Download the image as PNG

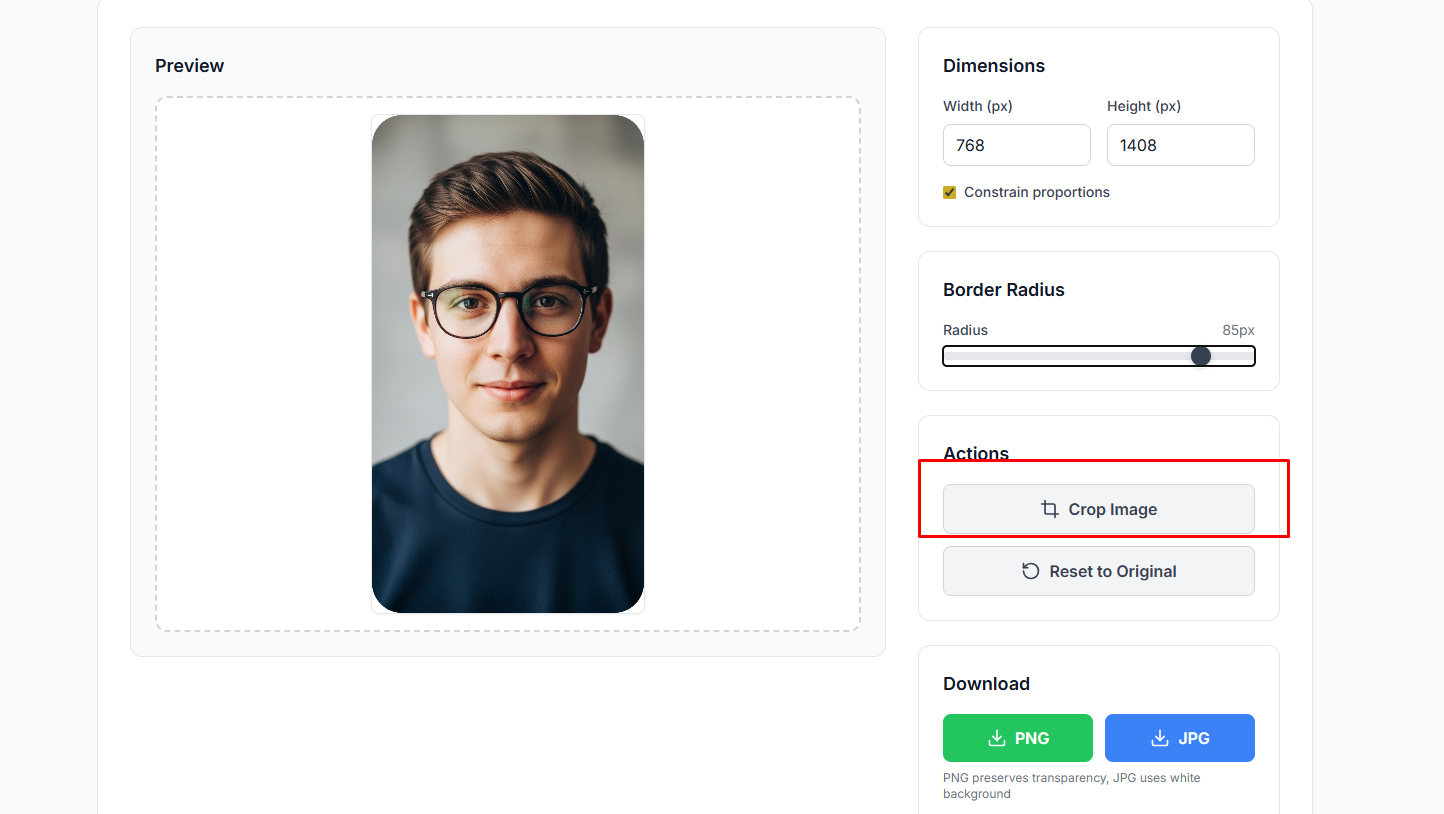coord(1017,738)
